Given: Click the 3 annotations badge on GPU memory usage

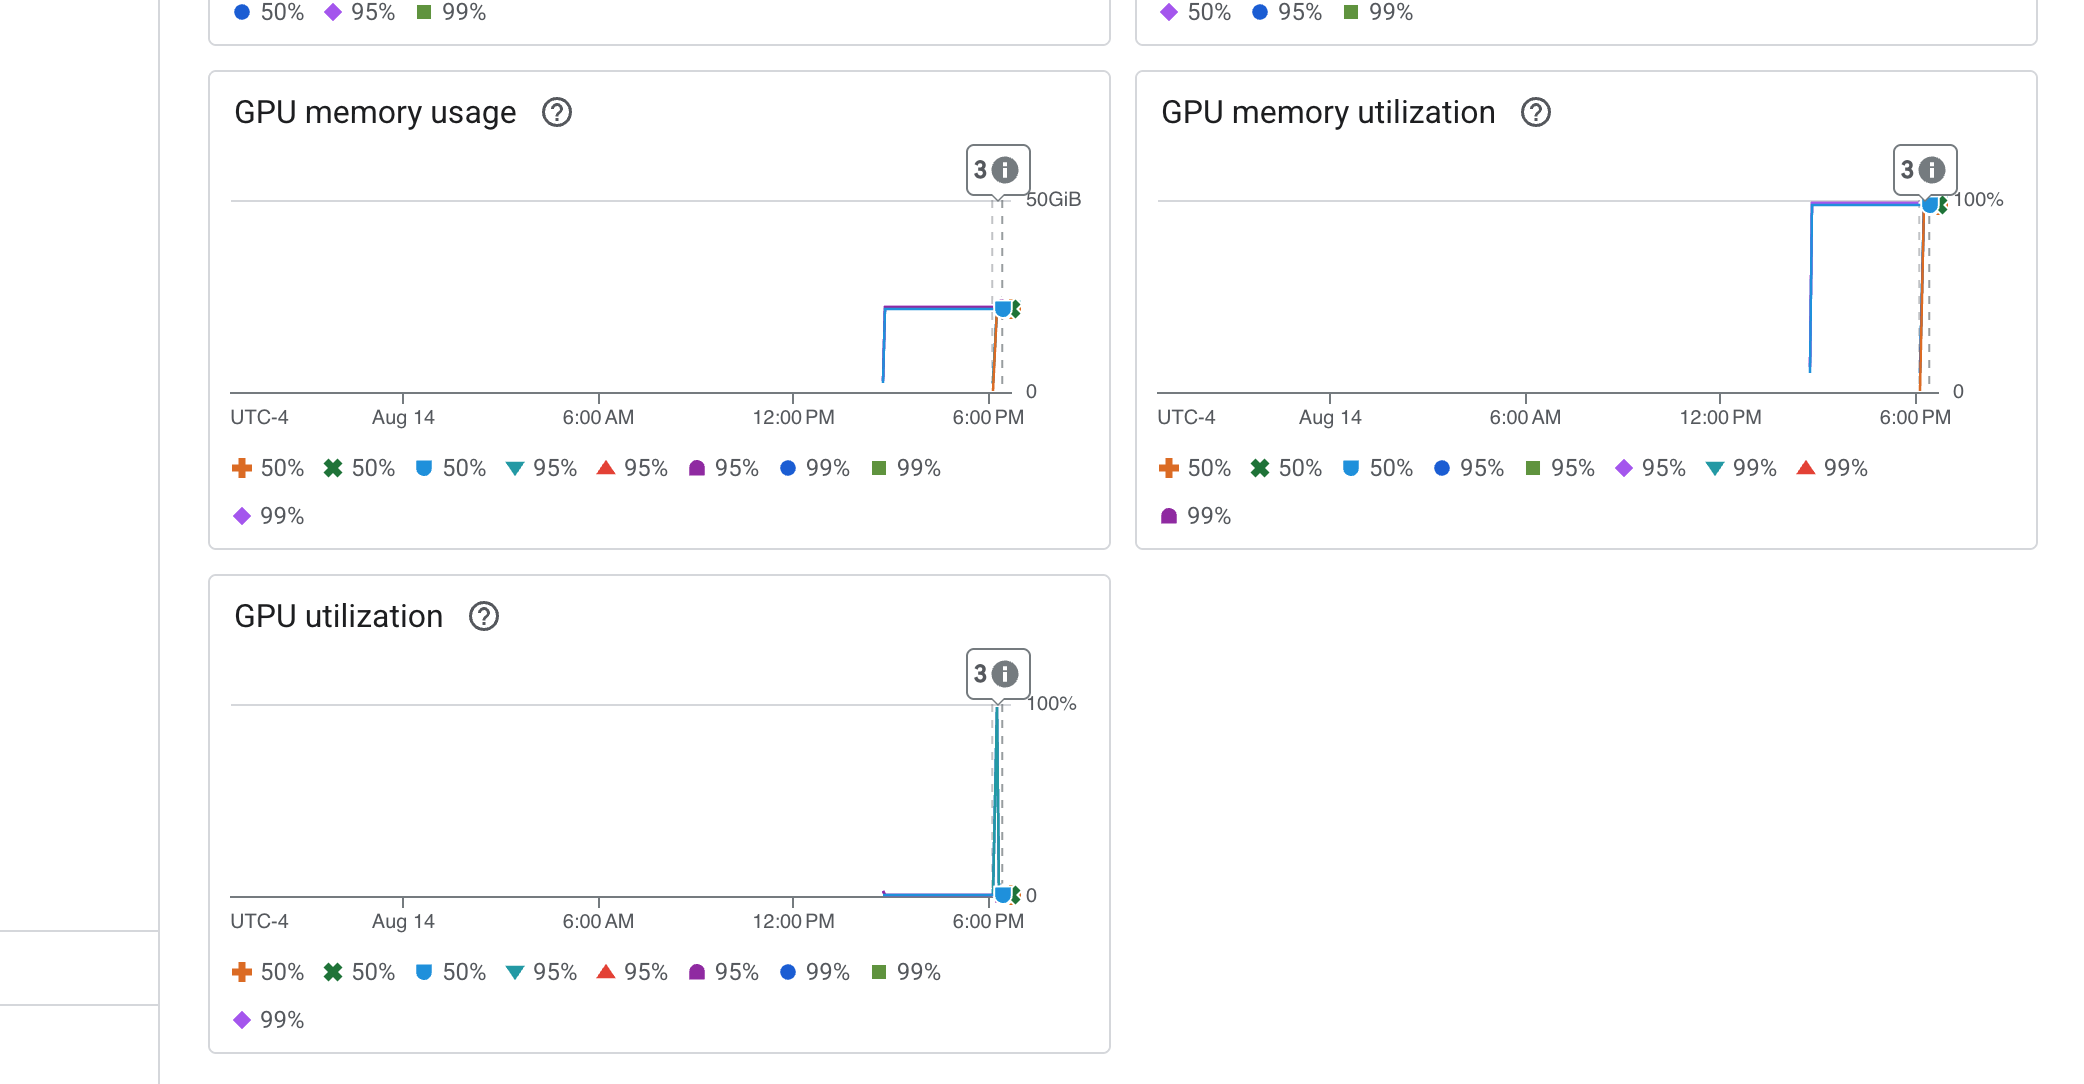Looking at the screenshot, I should coord(996,170).
